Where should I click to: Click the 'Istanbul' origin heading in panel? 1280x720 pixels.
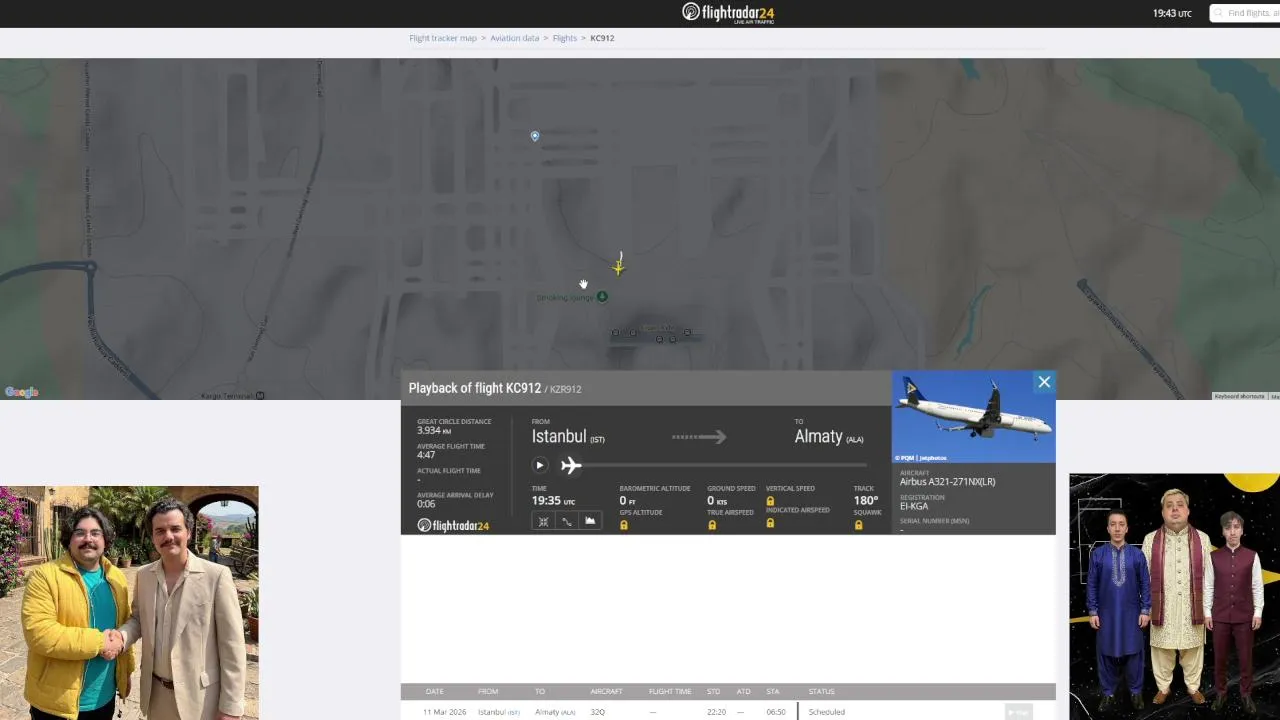pyautogui.click(x=559, y=436)
